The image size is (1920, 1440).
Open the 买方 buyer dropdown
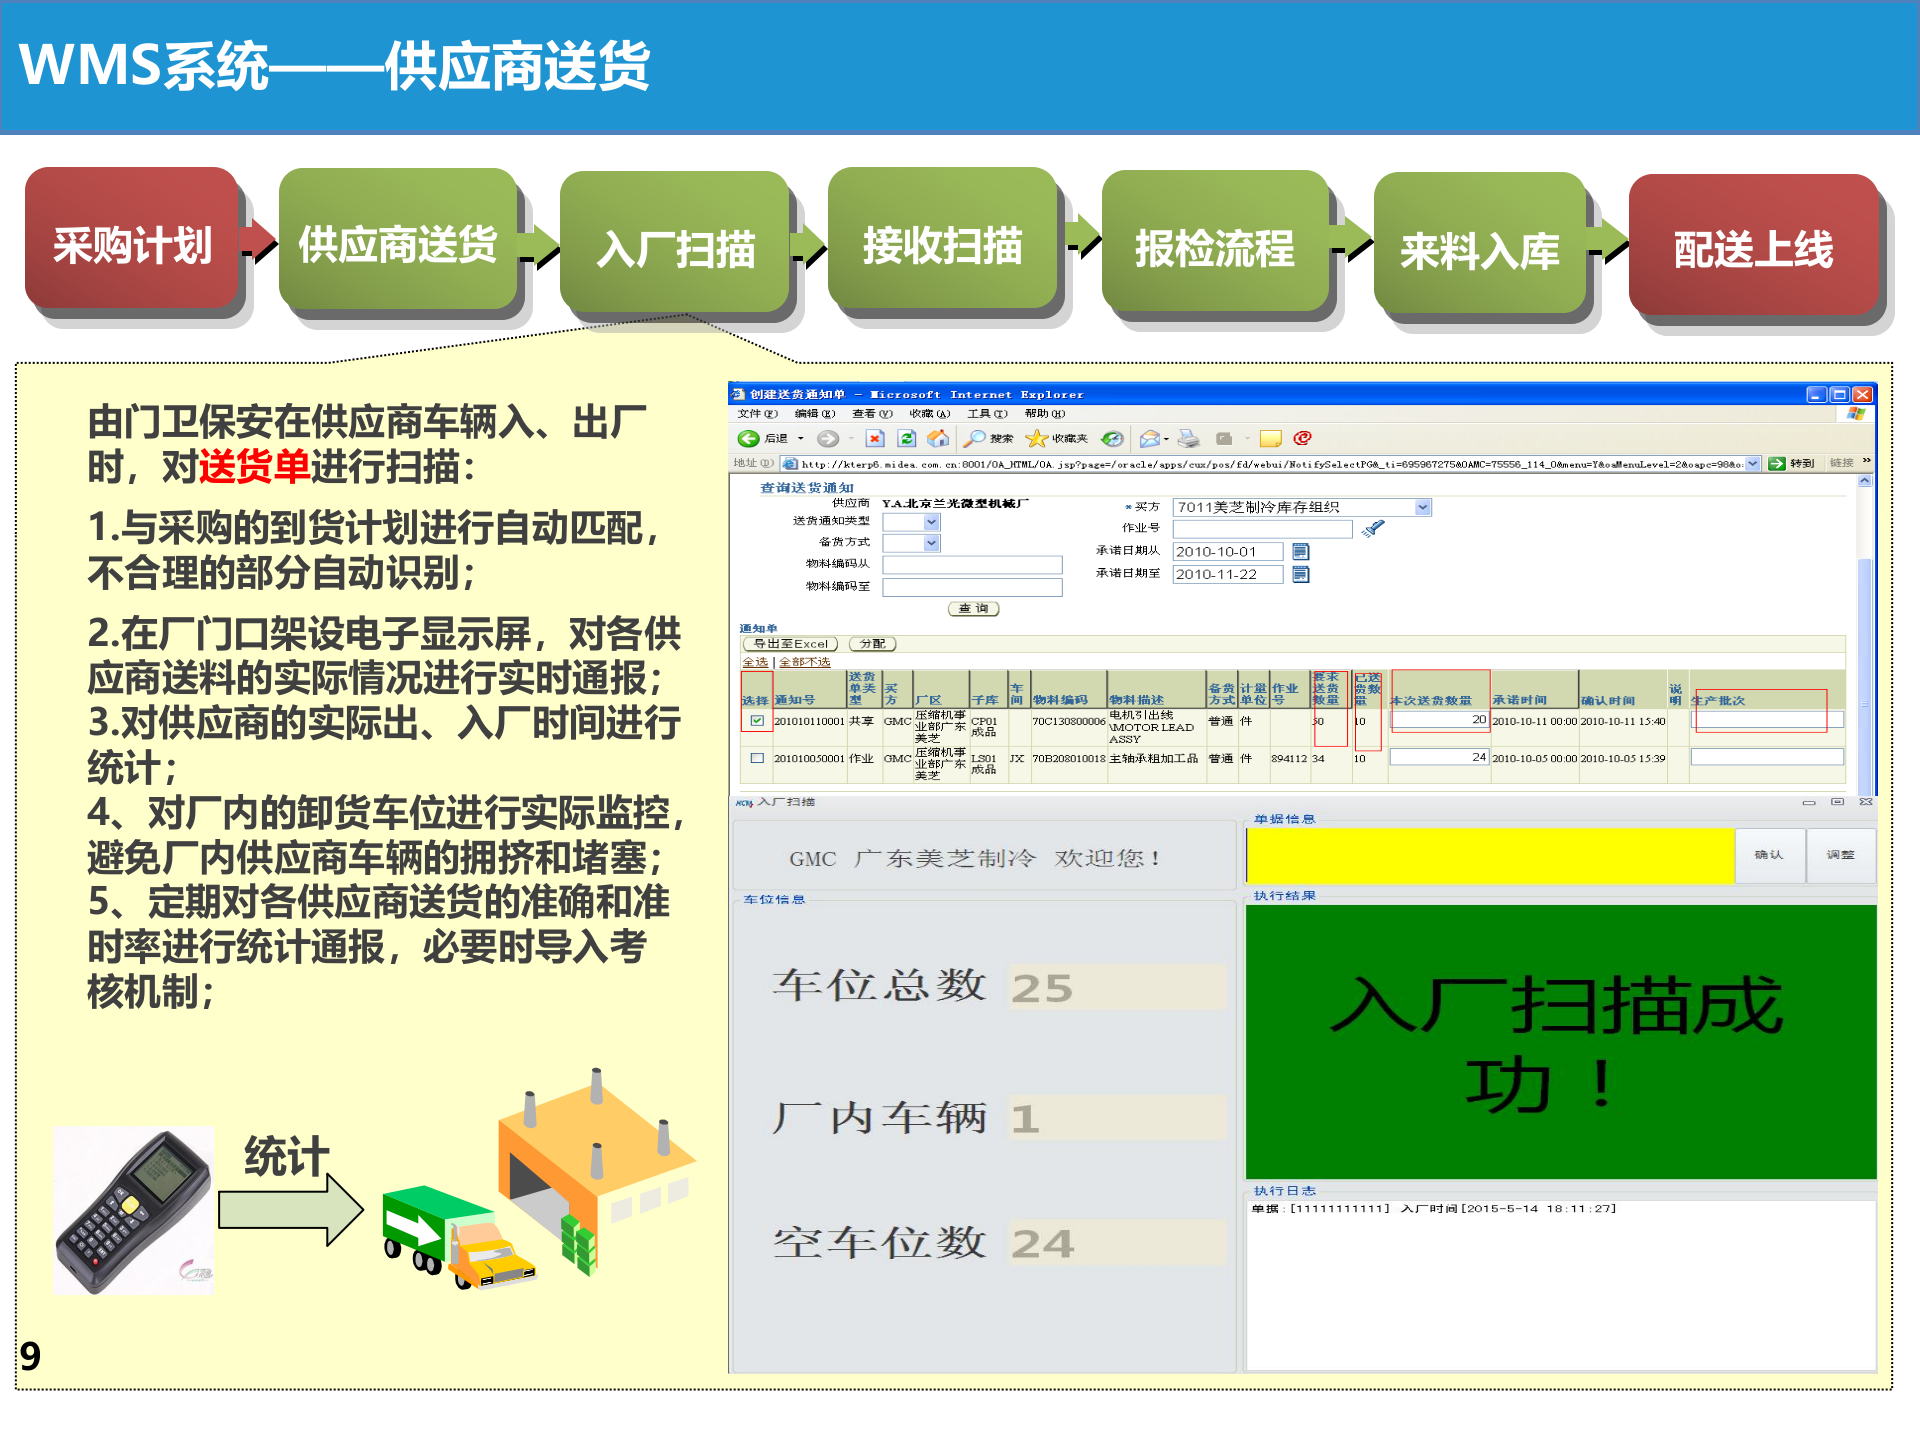(x=1423, y=507)
